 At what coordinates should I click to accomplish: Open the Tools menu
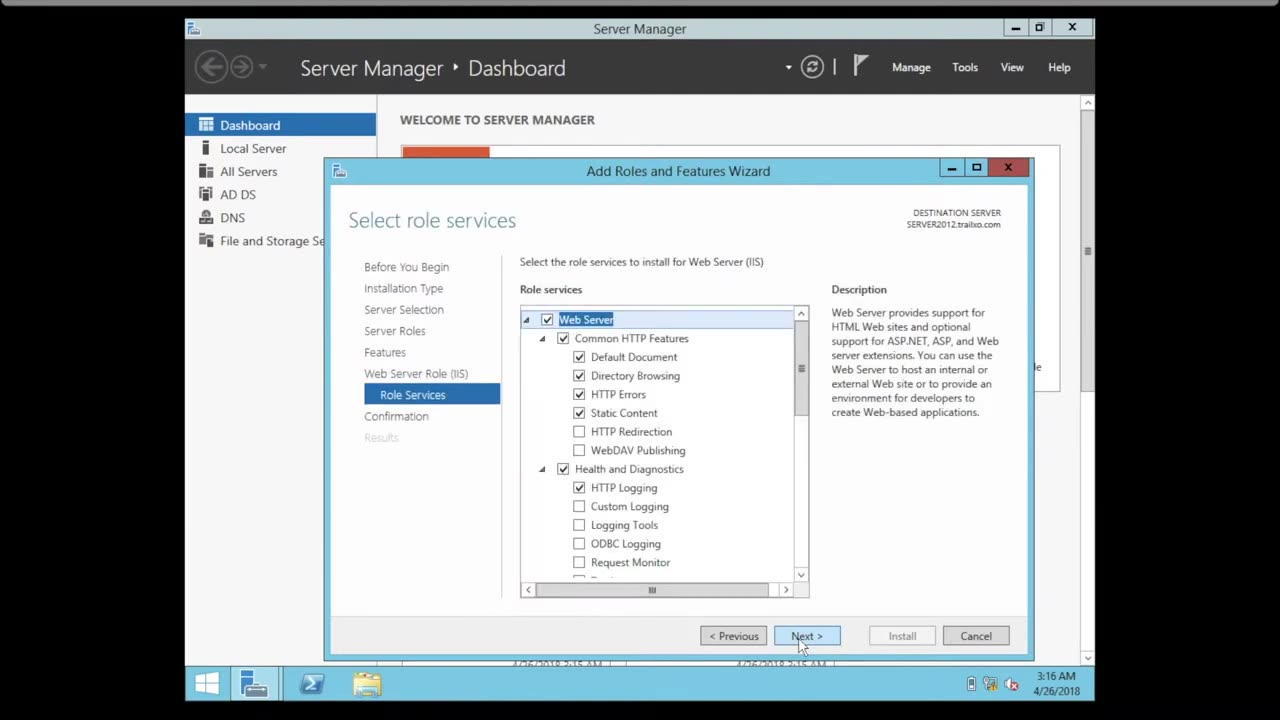click(965, 67)
